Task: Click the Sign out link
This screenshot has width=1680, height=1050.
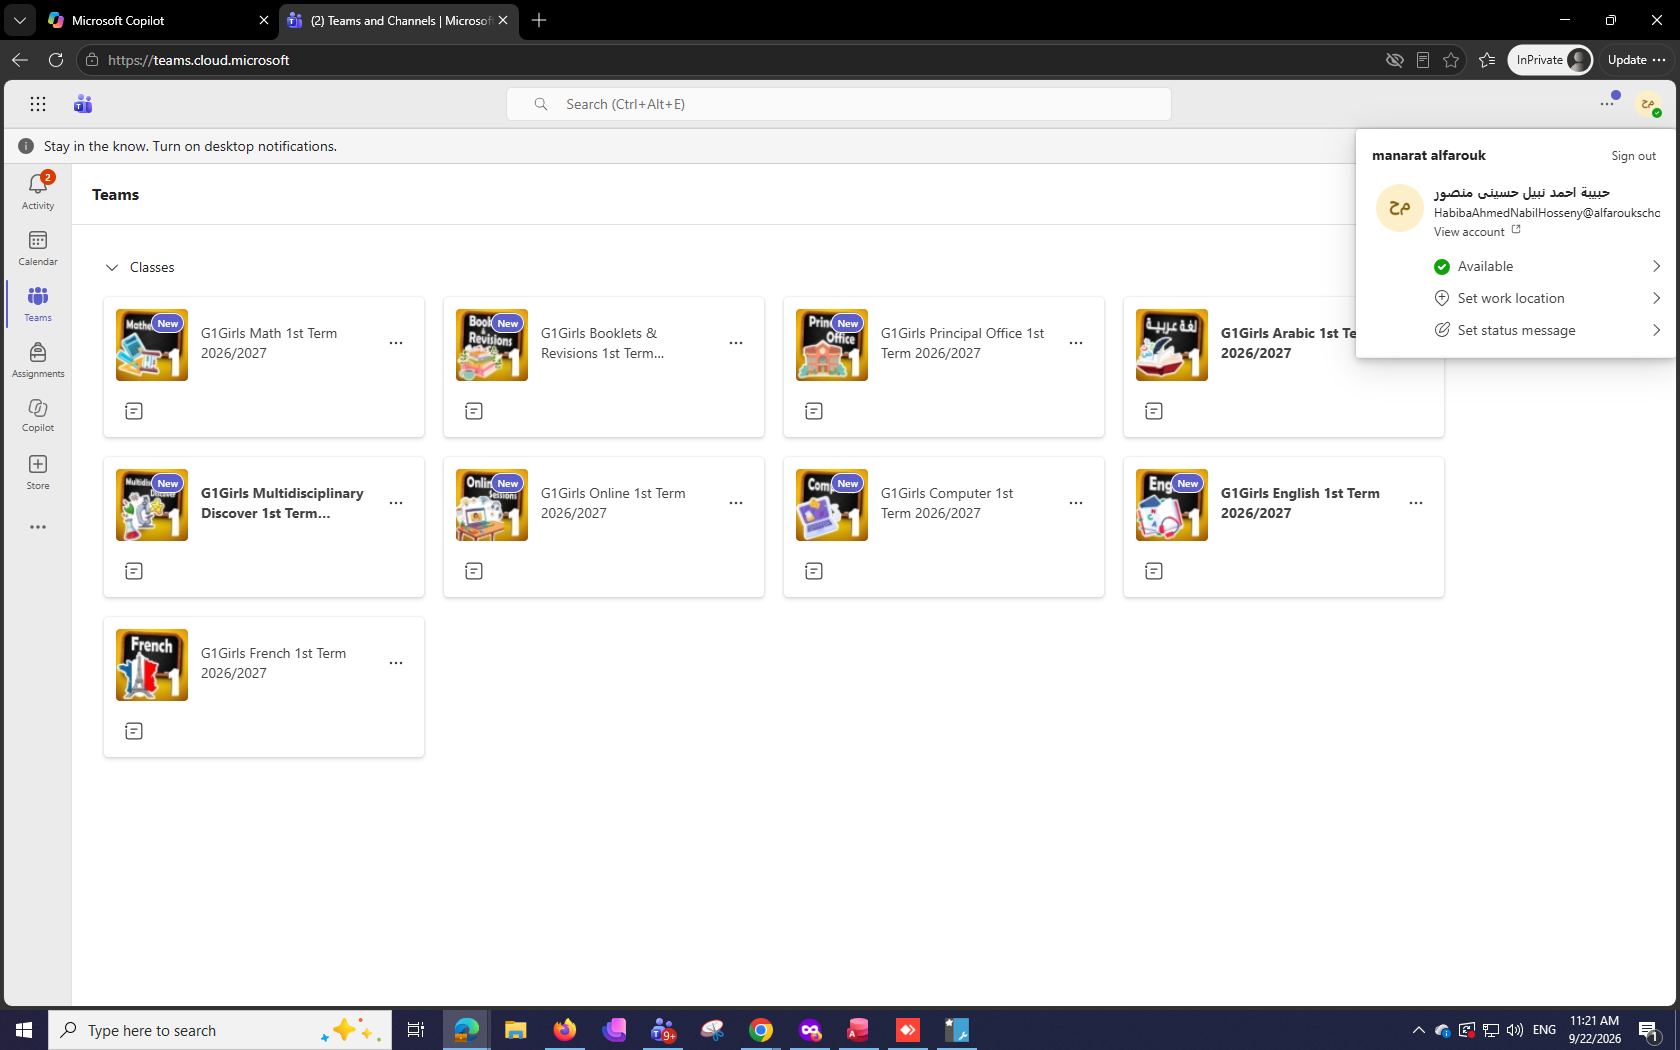Action: pos(1633,156)
